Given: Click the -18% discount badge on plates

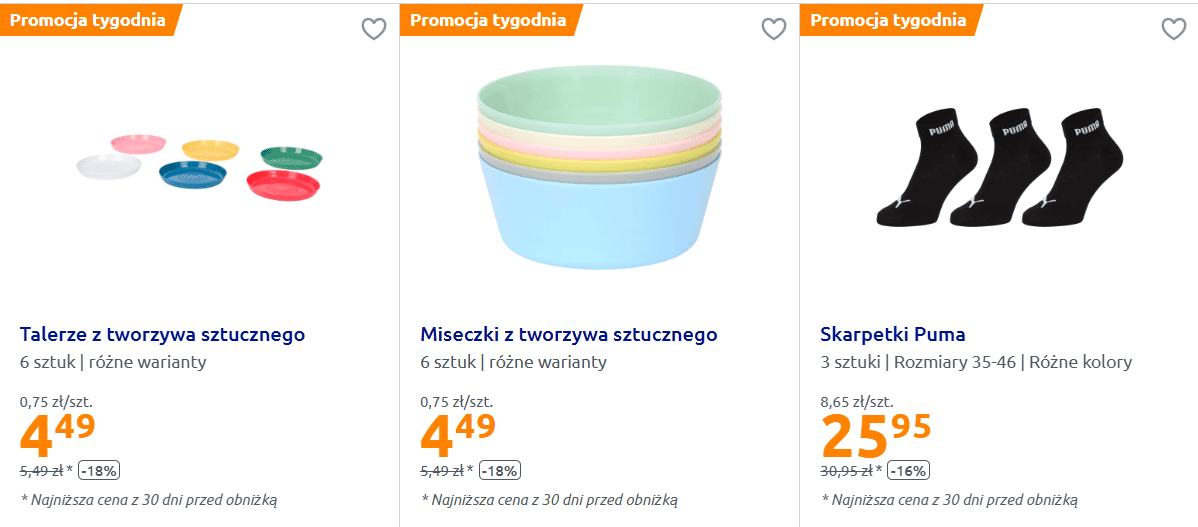Looking at the screenshot, I should pos(99,471).
